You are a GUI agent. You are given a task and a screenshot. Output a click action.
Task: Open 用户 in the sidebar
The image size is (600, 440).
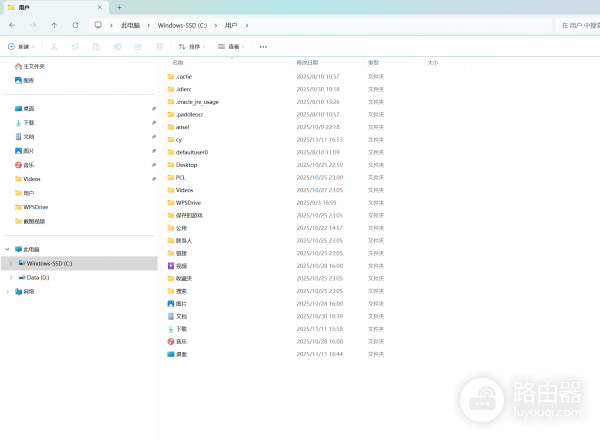[24, 193]
